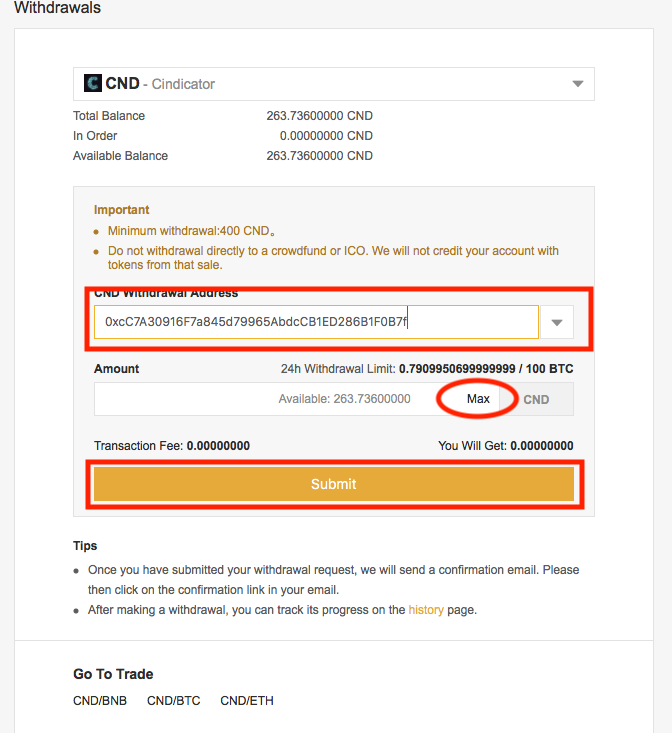The image size is (672, 733).
Task: Click the You Will Get amount
Action: click(x=541, y=446)
